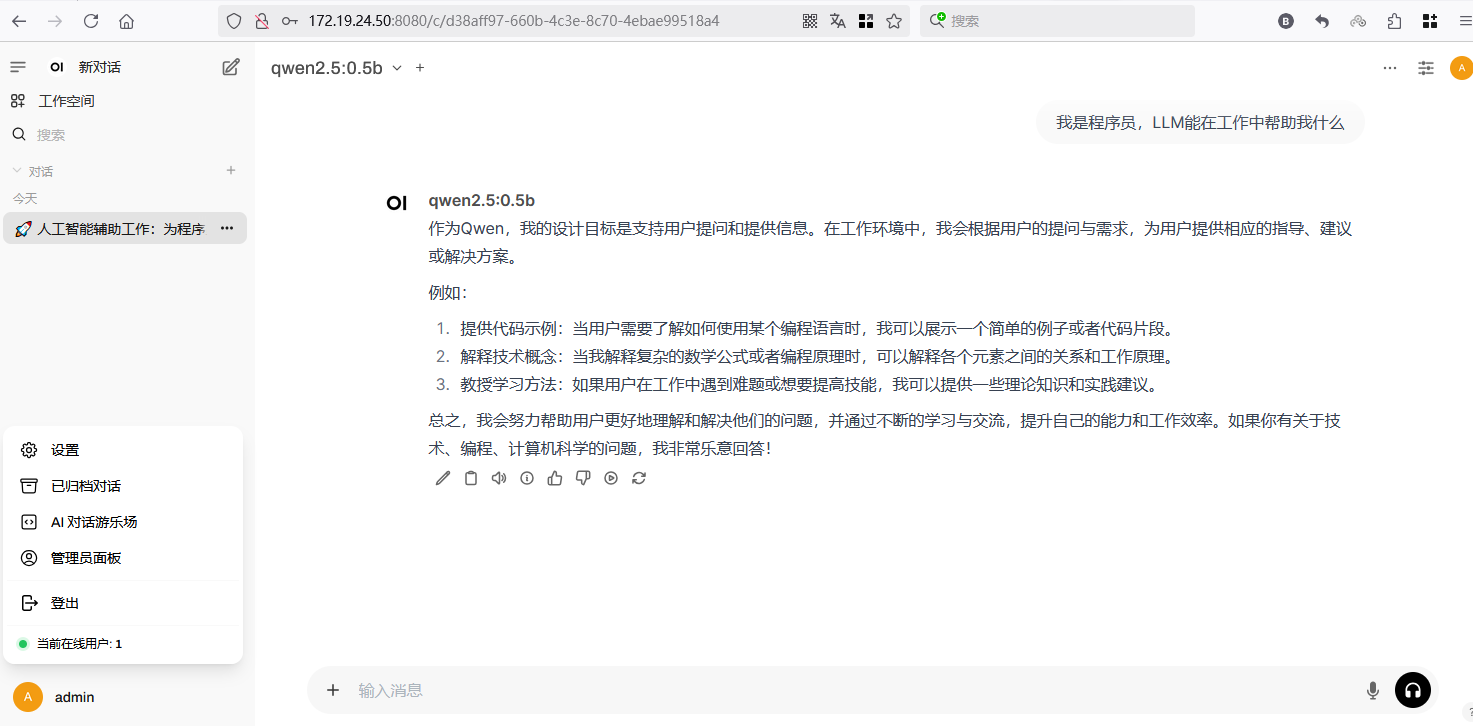Copy the response with the clipboard icon
Screen dimensions: 1473x726
click(x=471, y=478)
